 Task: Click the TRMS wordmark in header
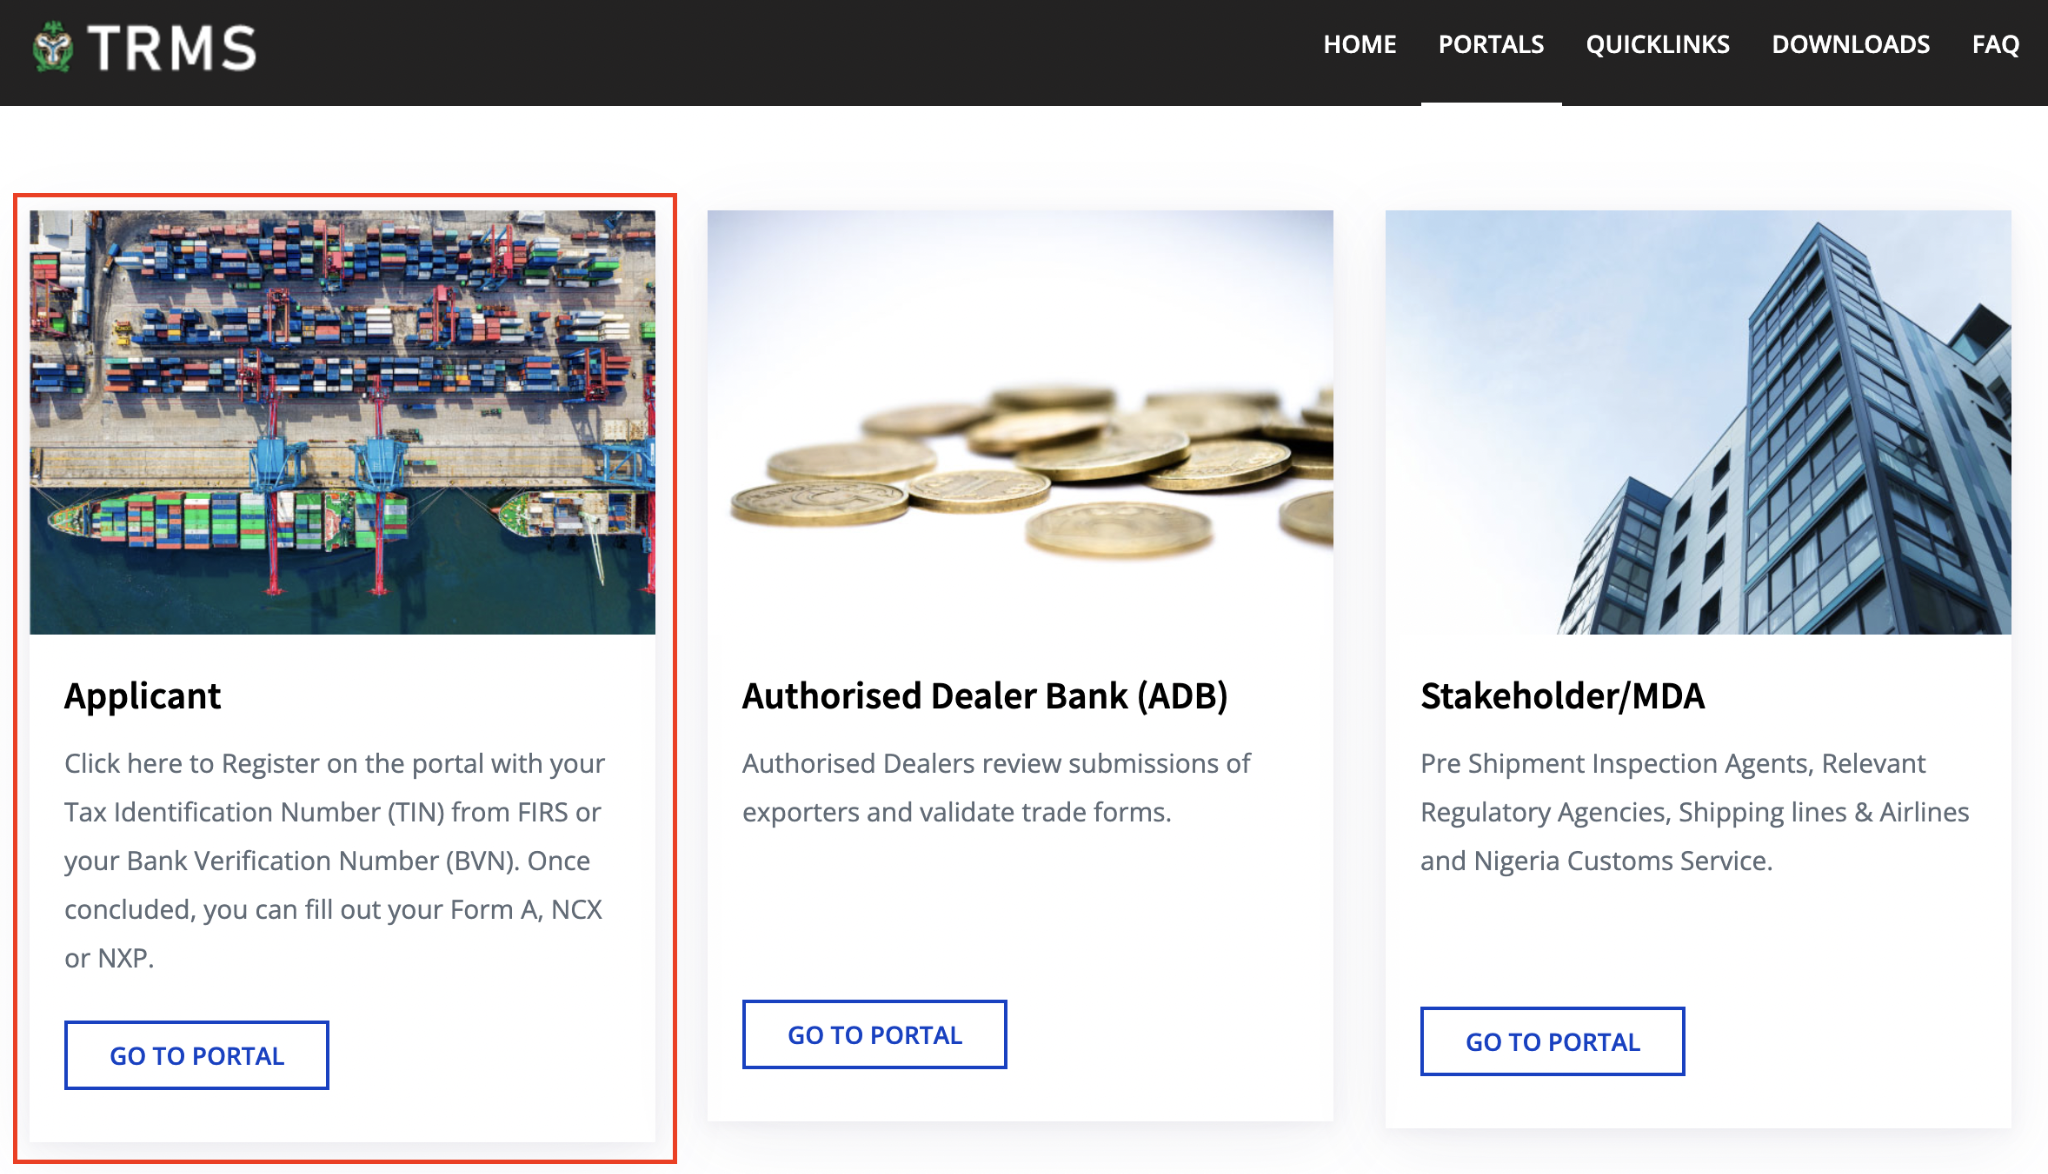point(172,48)
